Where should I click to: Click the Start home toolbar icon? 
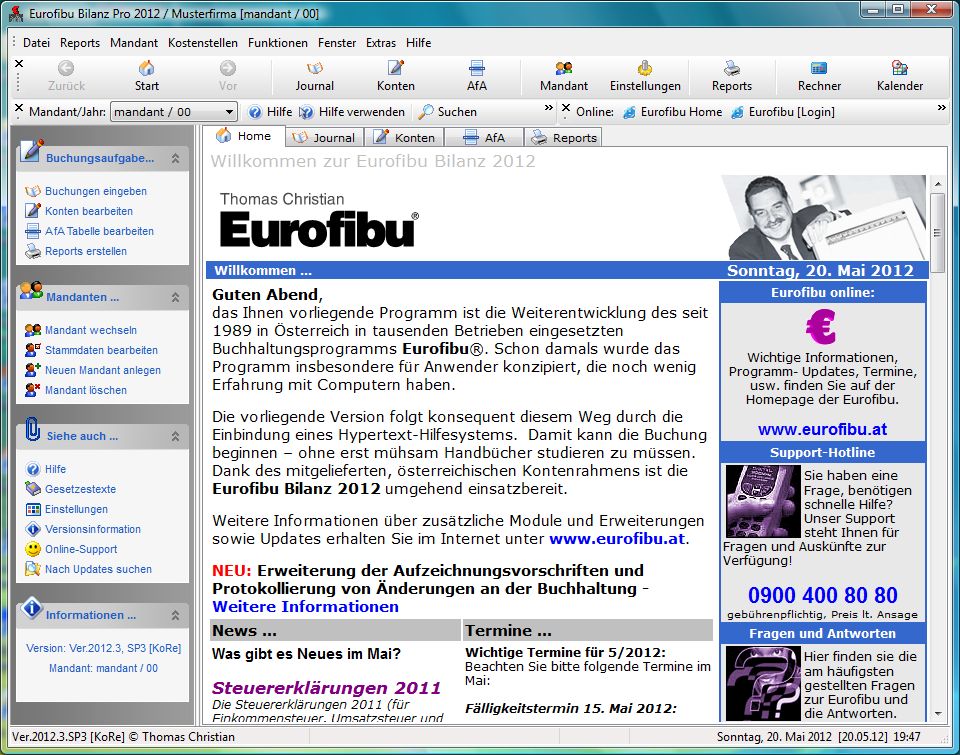click(x=146, y=76)
